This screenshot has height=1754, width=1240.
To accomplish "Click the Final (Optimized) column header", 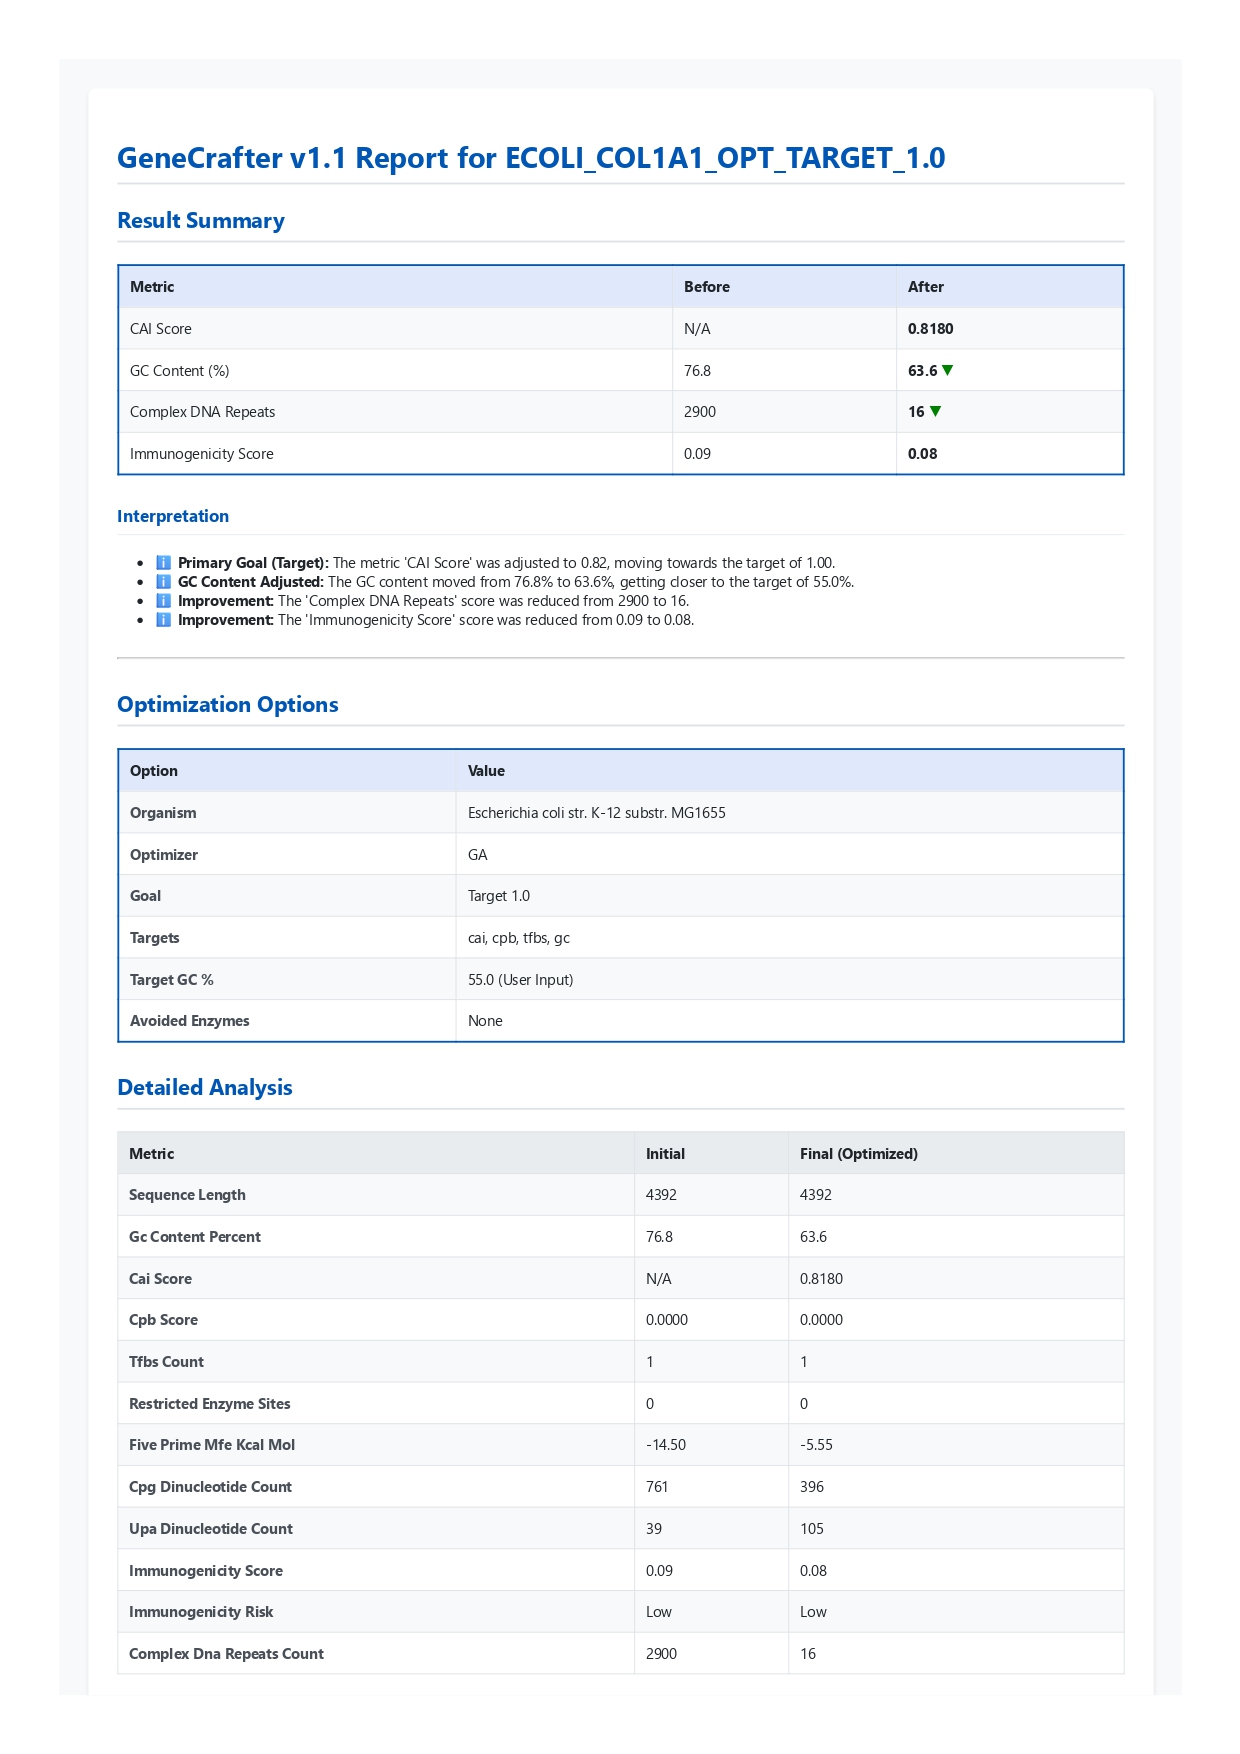I will point(858,1154).
